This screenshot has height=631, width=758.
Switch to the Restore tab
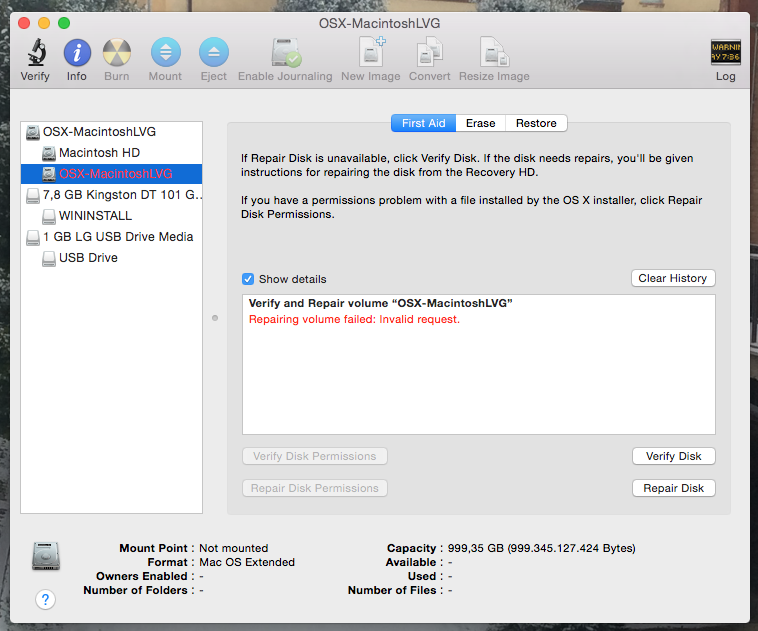pos(536,123)
